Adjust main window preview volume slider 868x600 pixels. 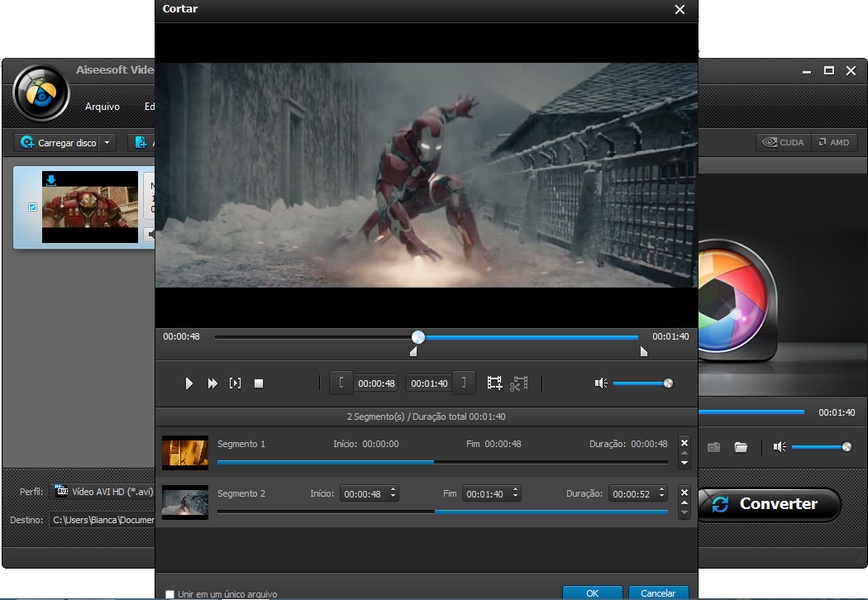click(822, 447)
